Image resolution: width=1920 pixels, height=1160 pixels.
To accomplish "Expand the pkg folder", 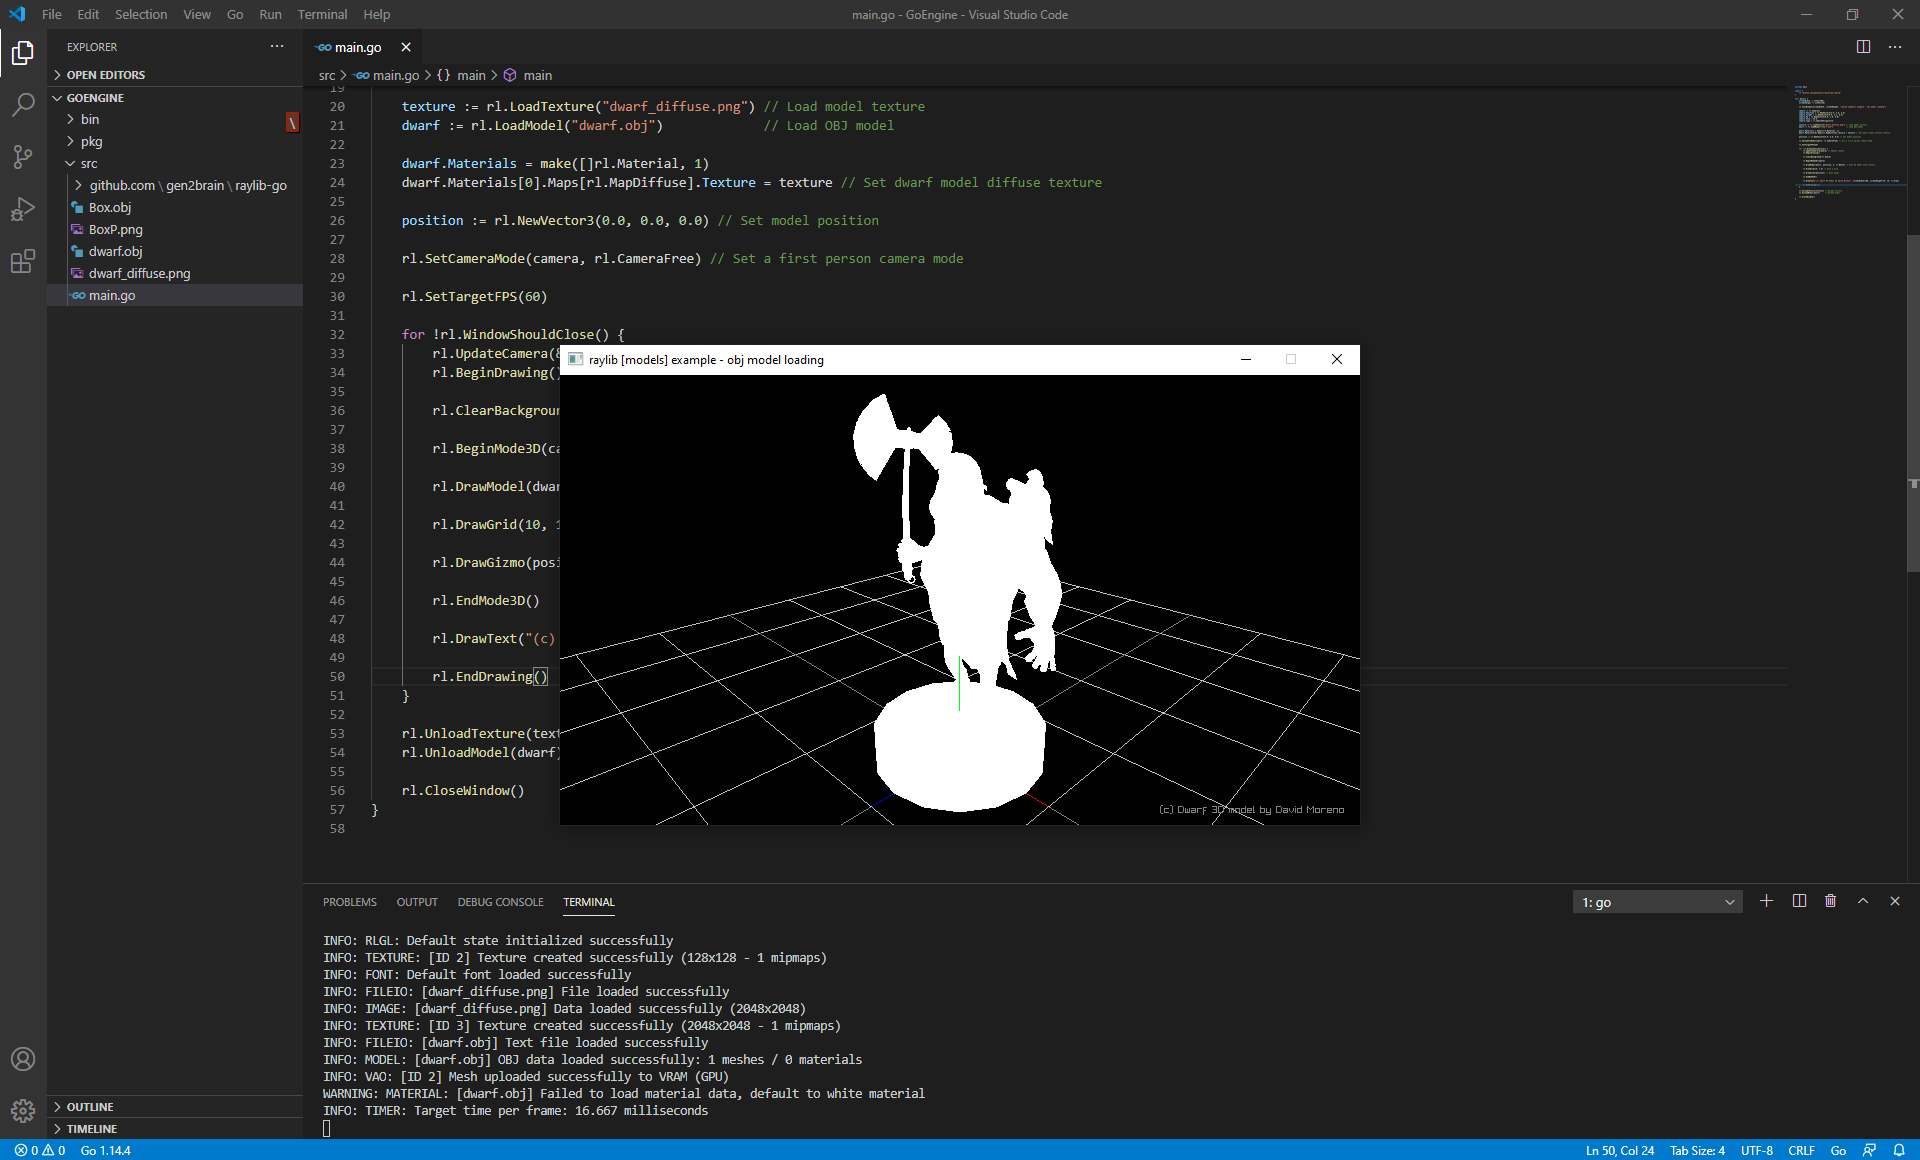I will coord(175,141).
